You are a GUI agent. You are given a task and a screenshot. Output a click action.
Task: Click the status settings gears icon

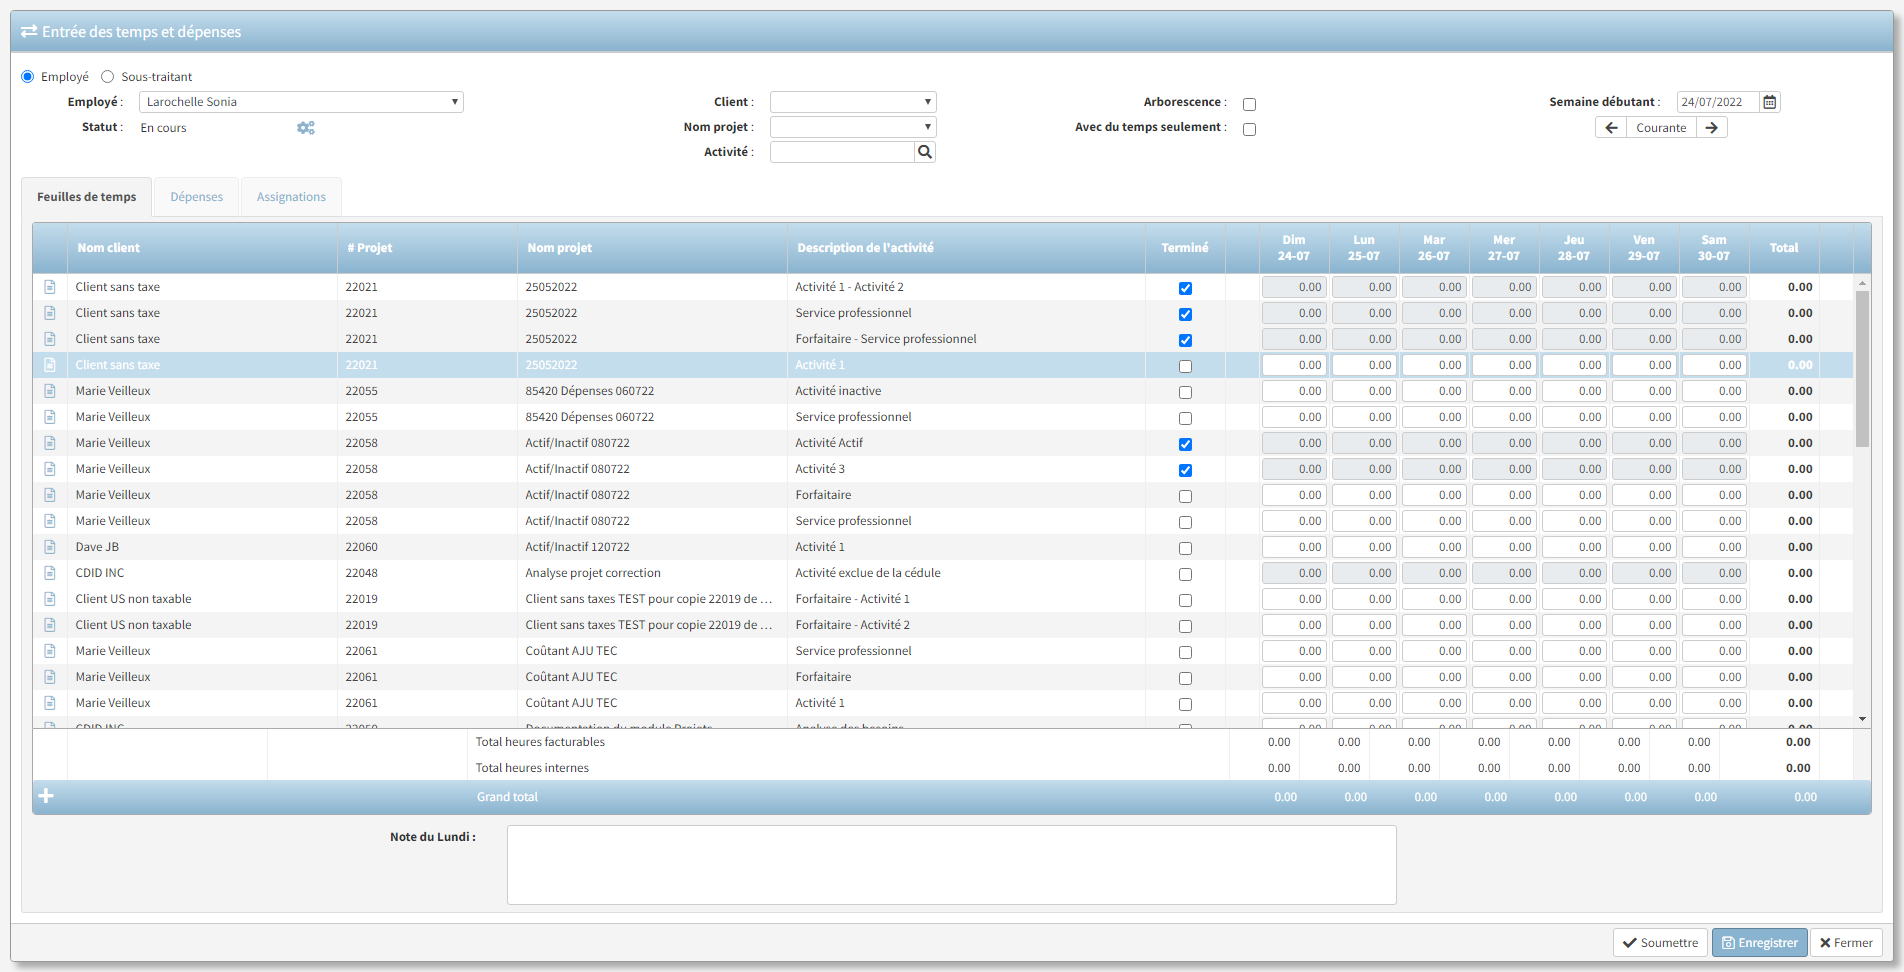click(306, 128)
